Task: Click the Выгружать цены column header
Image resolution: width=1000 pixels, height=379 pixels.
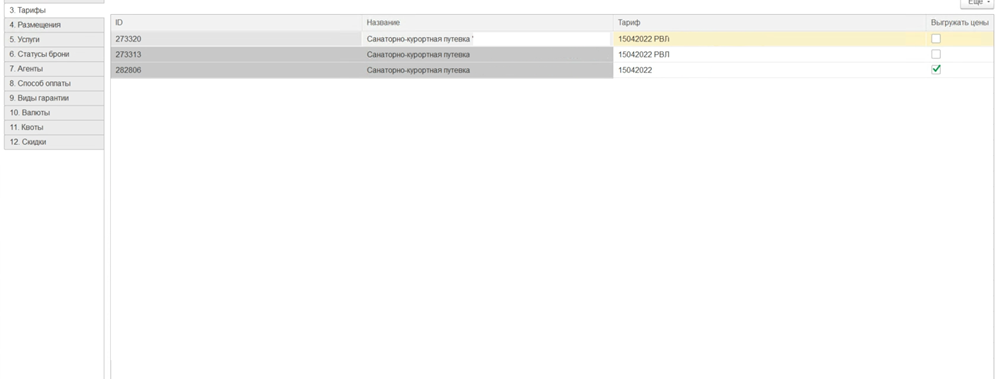Action: (x=960, y=23)
